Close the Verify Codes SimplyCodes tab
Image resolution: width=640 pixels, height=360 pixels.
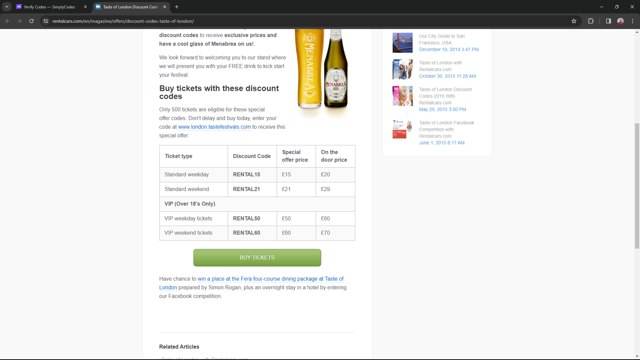pos(85,7)
